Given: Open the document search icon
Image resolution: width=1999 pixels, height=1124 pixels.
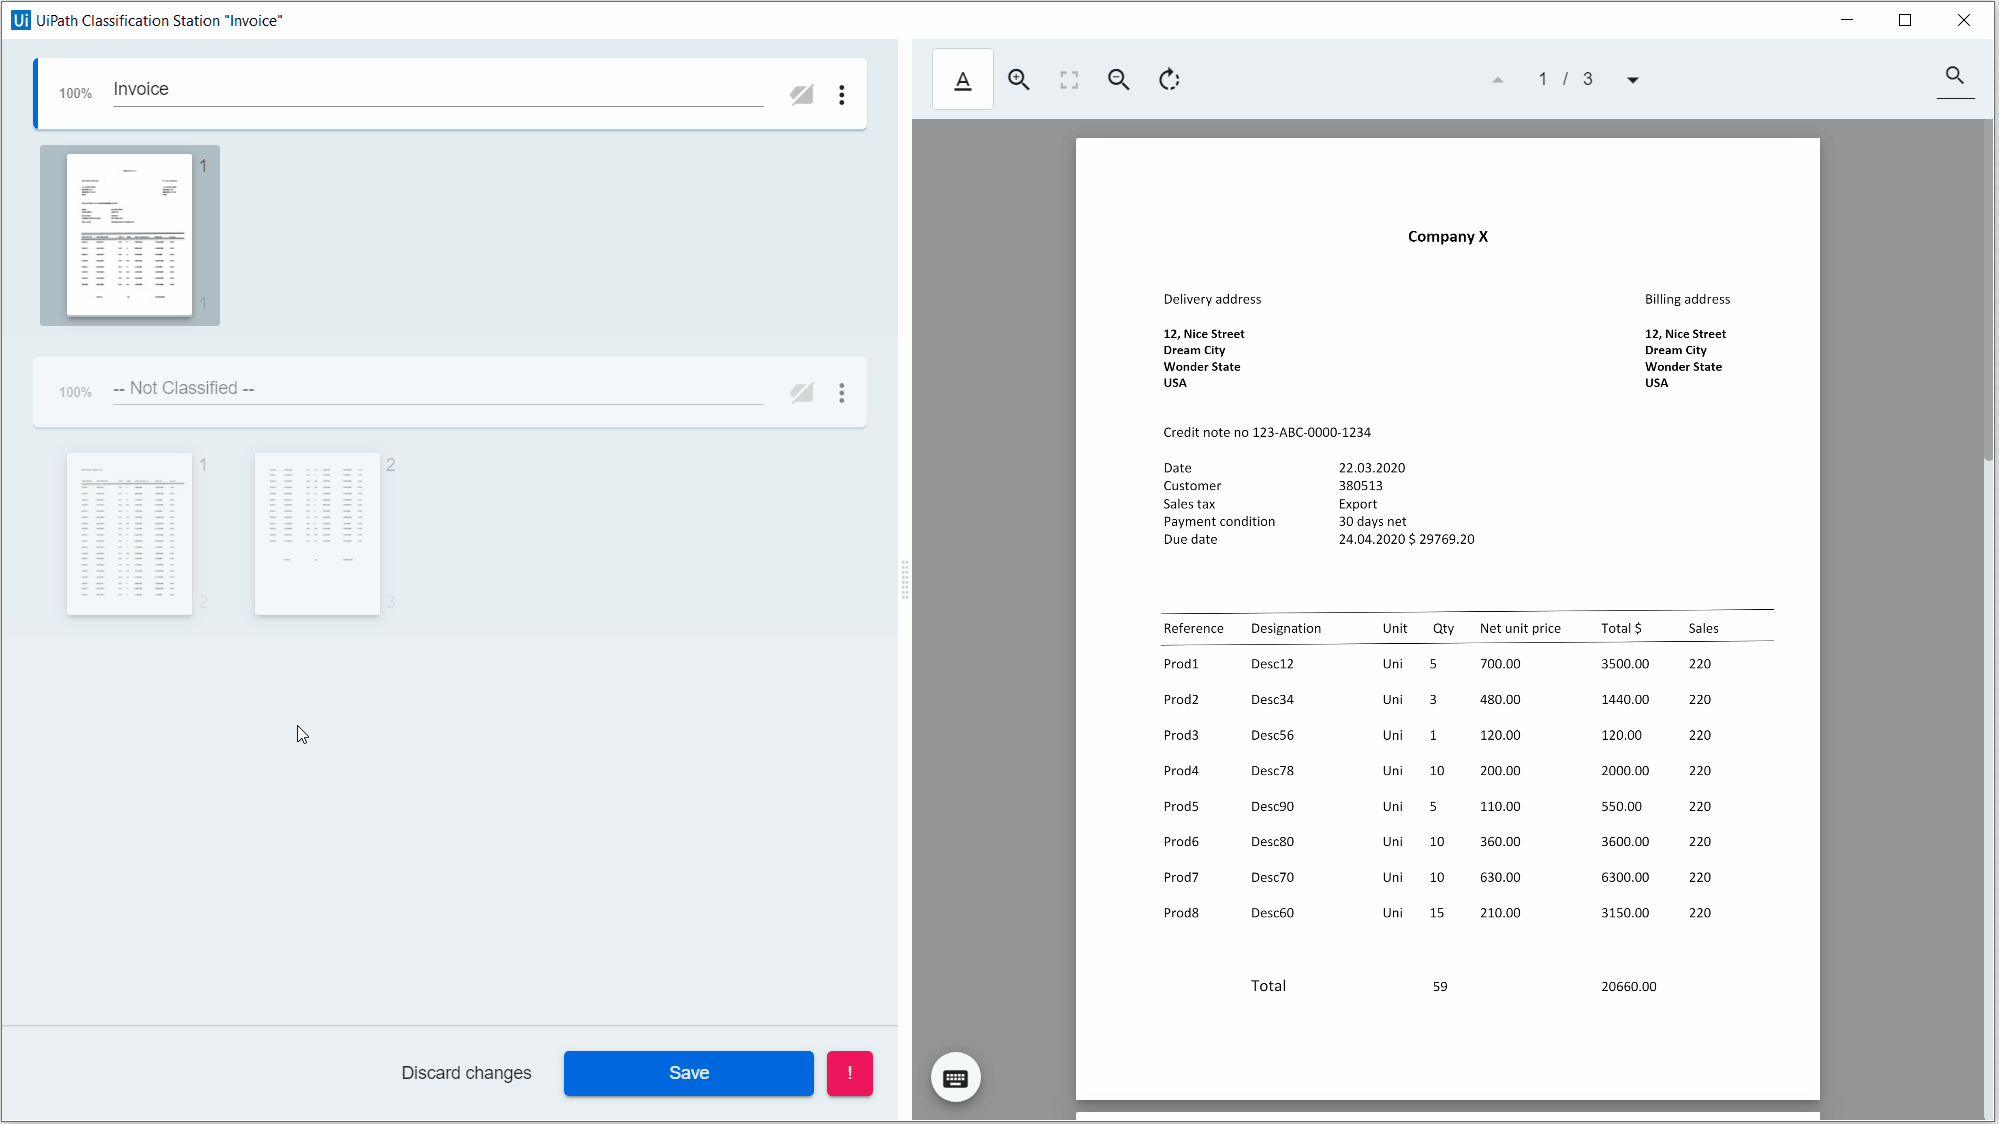Looking at the screenshot, I should pos(1955,76).
